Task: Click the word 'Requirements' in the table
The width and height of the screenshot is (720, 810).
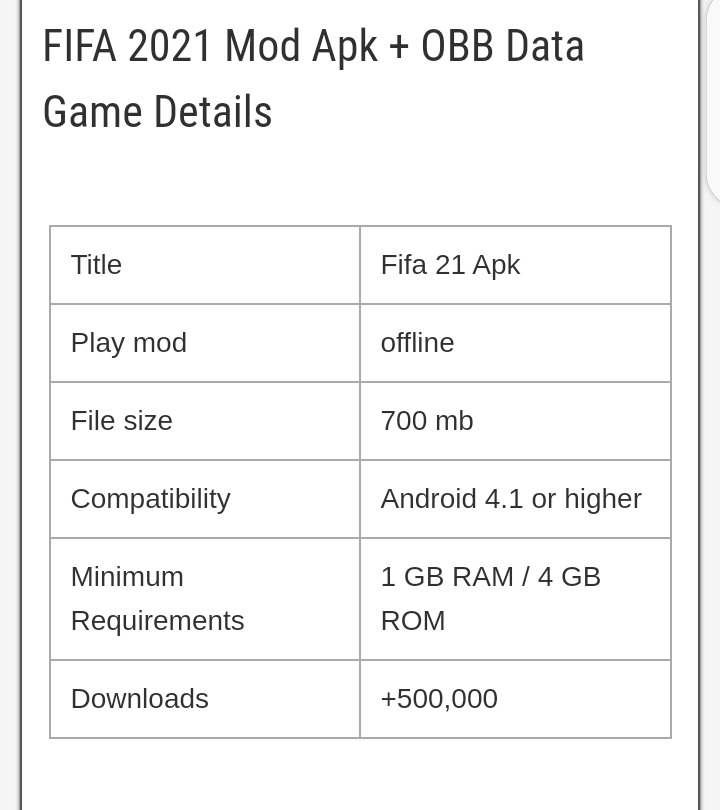Action: [157, 621]
